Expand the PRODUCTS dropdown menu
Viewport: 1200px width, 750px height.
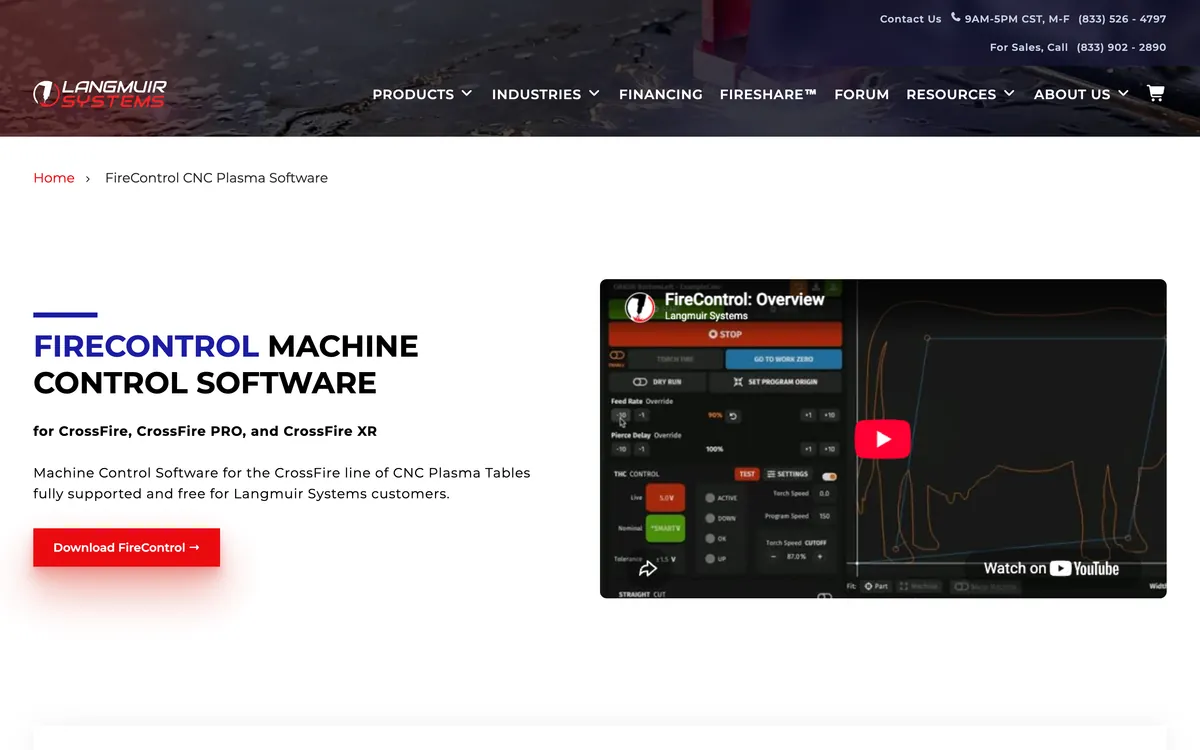pos(422,94)
